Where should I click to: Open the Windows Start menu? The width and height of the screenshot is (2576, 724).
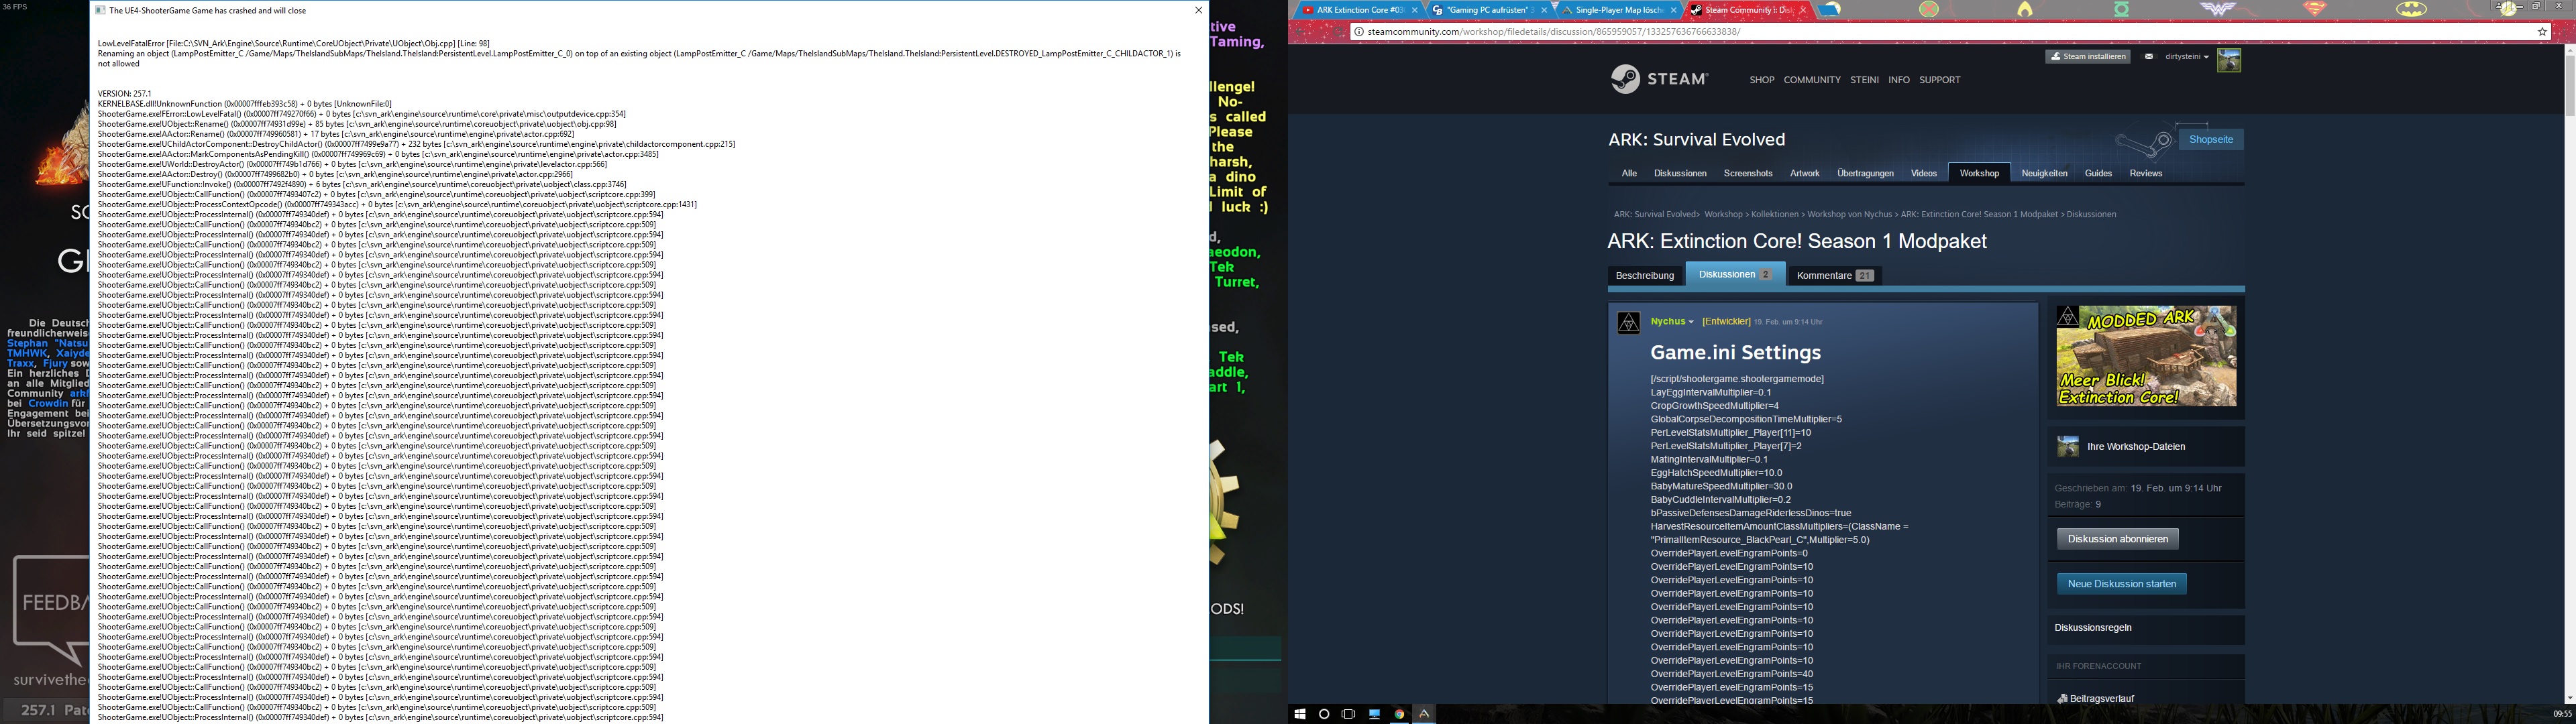pyautogui.click(x=1300, y=714)
